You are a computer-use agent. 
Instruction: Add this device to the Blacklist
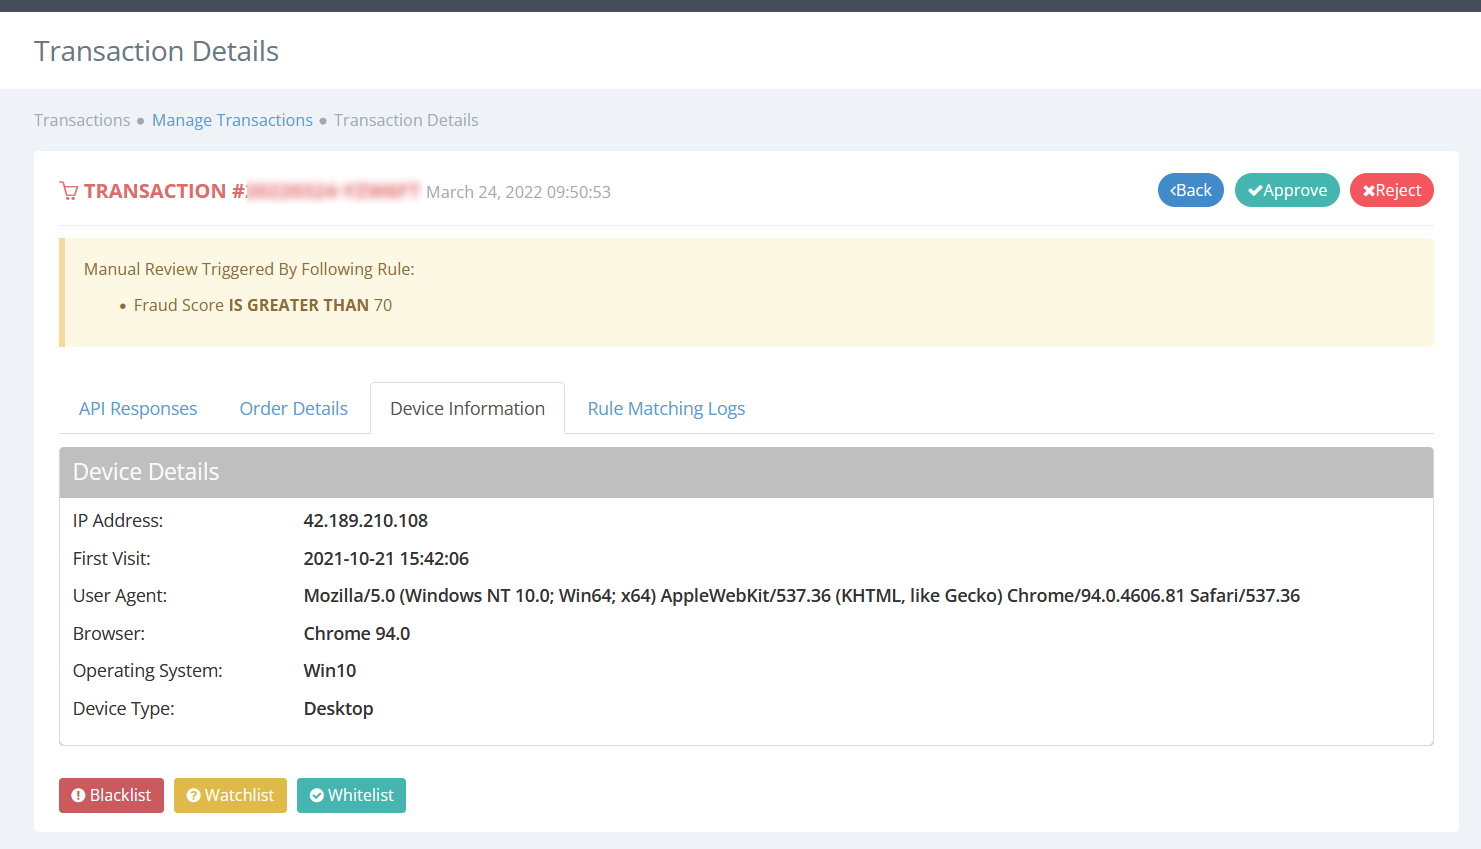(111, 795)
